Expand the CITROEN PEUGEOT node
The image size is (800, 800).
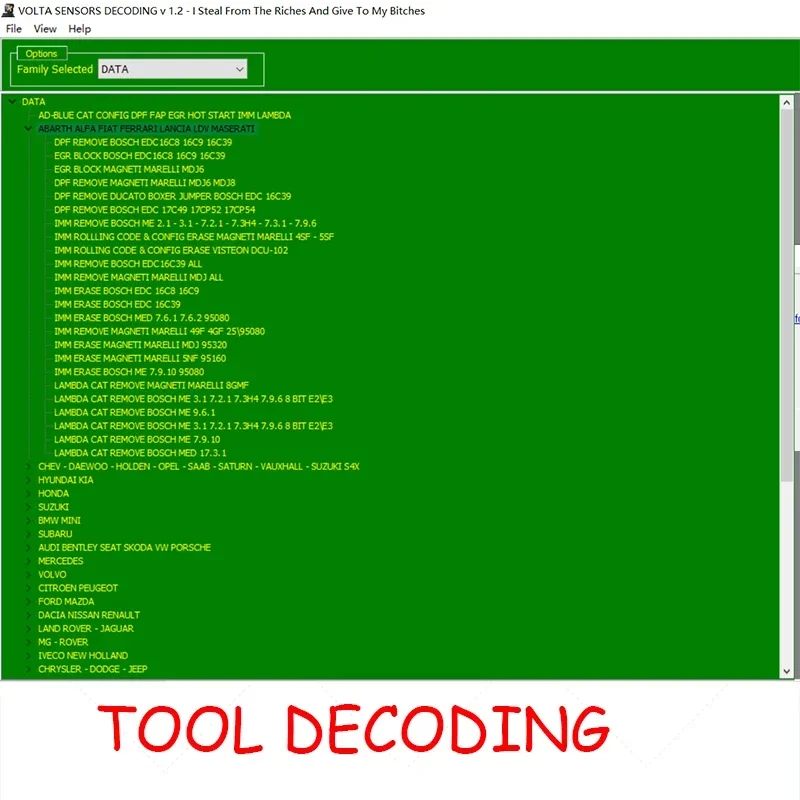click(x=28, y=588)
